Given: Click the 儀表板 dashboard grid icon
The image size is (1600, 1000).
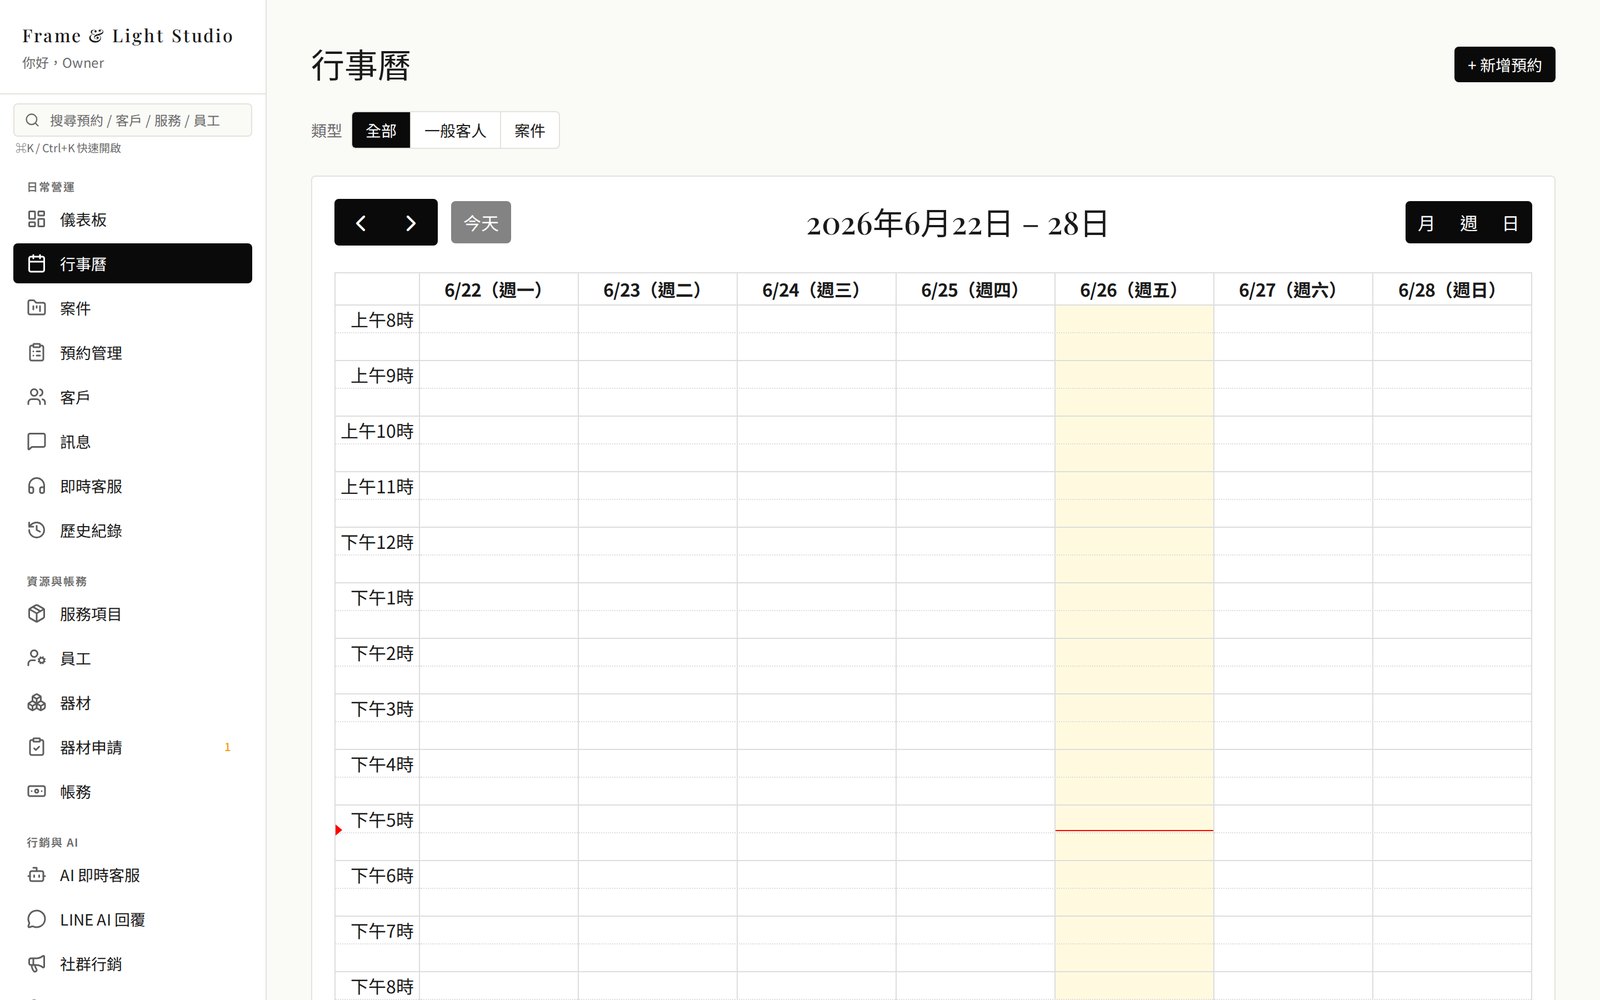Looking at the screenshot, I should (37, 219).
